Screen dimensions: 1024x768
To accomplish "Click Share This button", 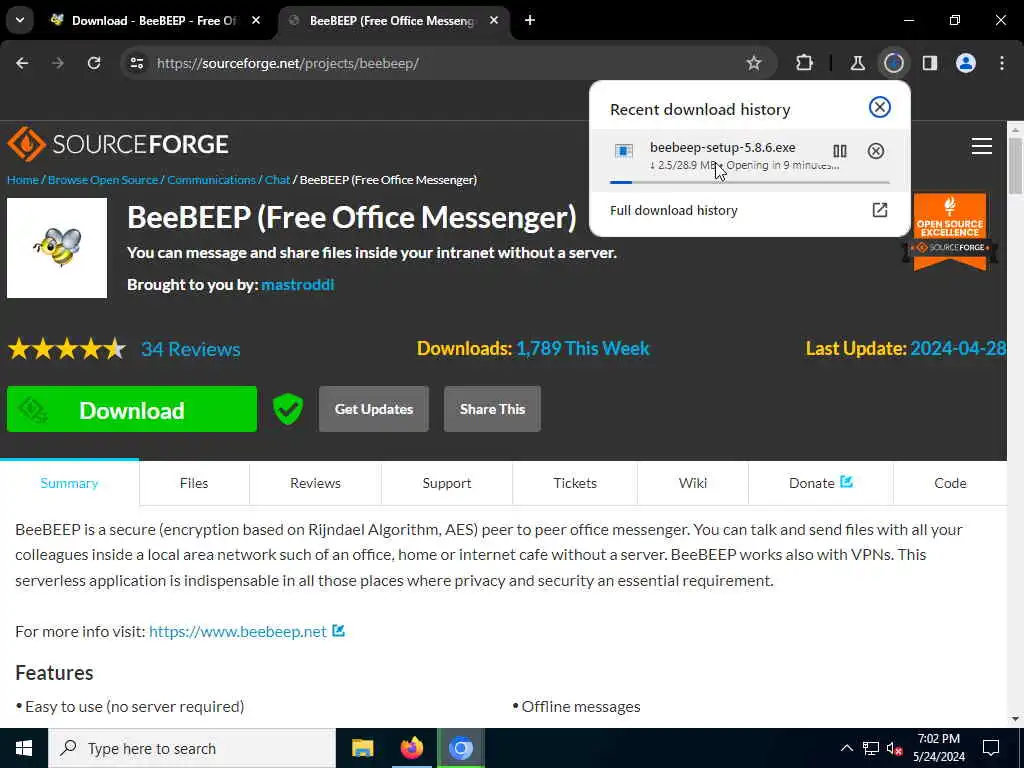I will [492, 409].
